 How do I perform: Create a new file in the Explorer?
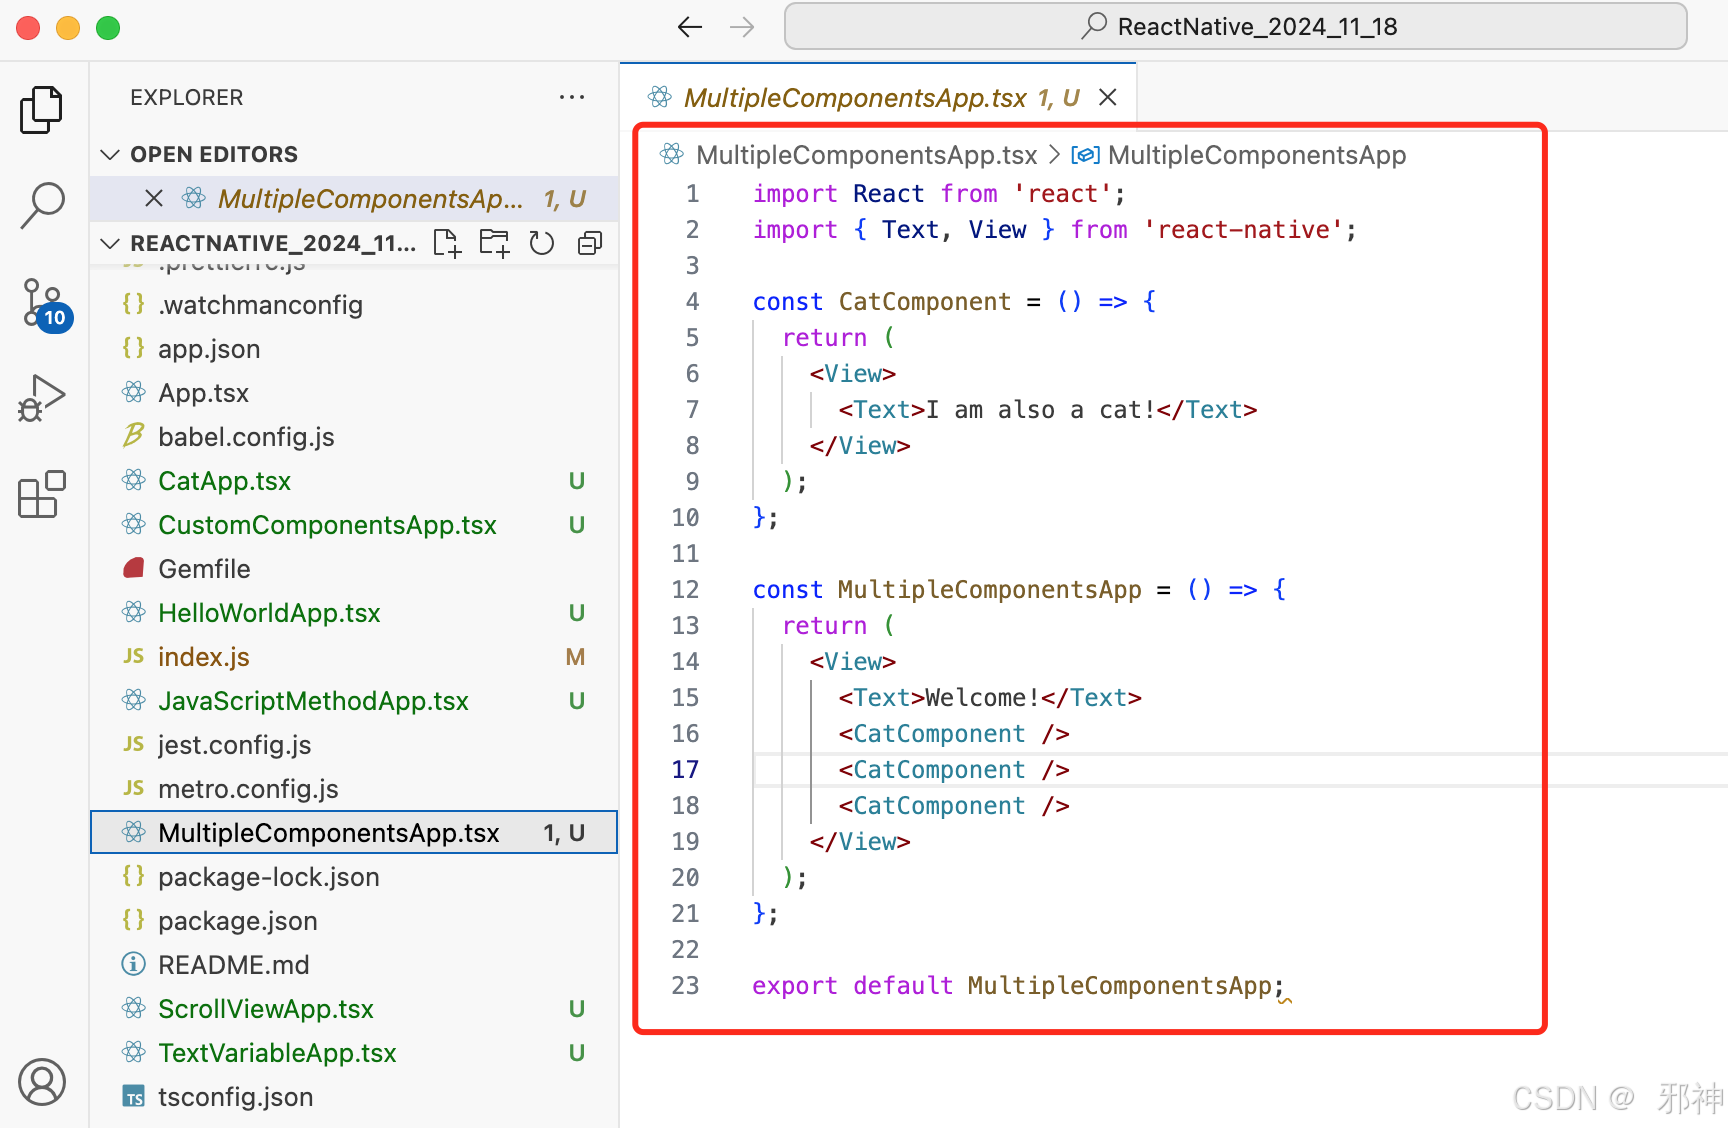[446, 242]
